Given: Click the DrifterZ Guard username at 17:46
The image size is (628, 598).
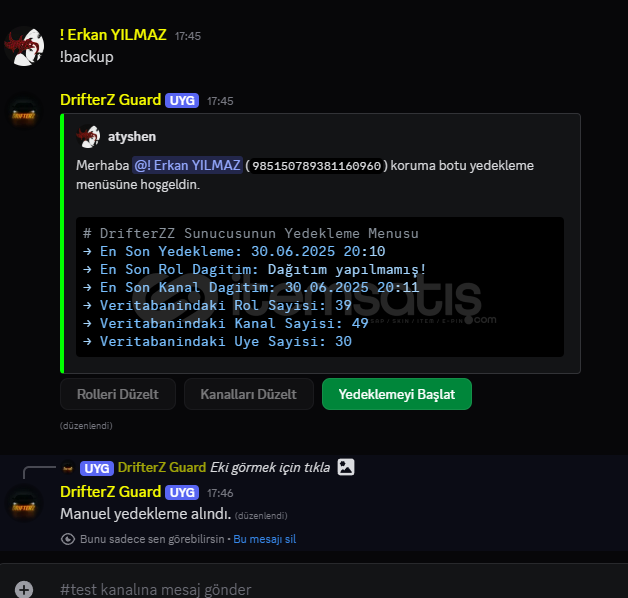Looking at the screenshot, I should point(111,492).
